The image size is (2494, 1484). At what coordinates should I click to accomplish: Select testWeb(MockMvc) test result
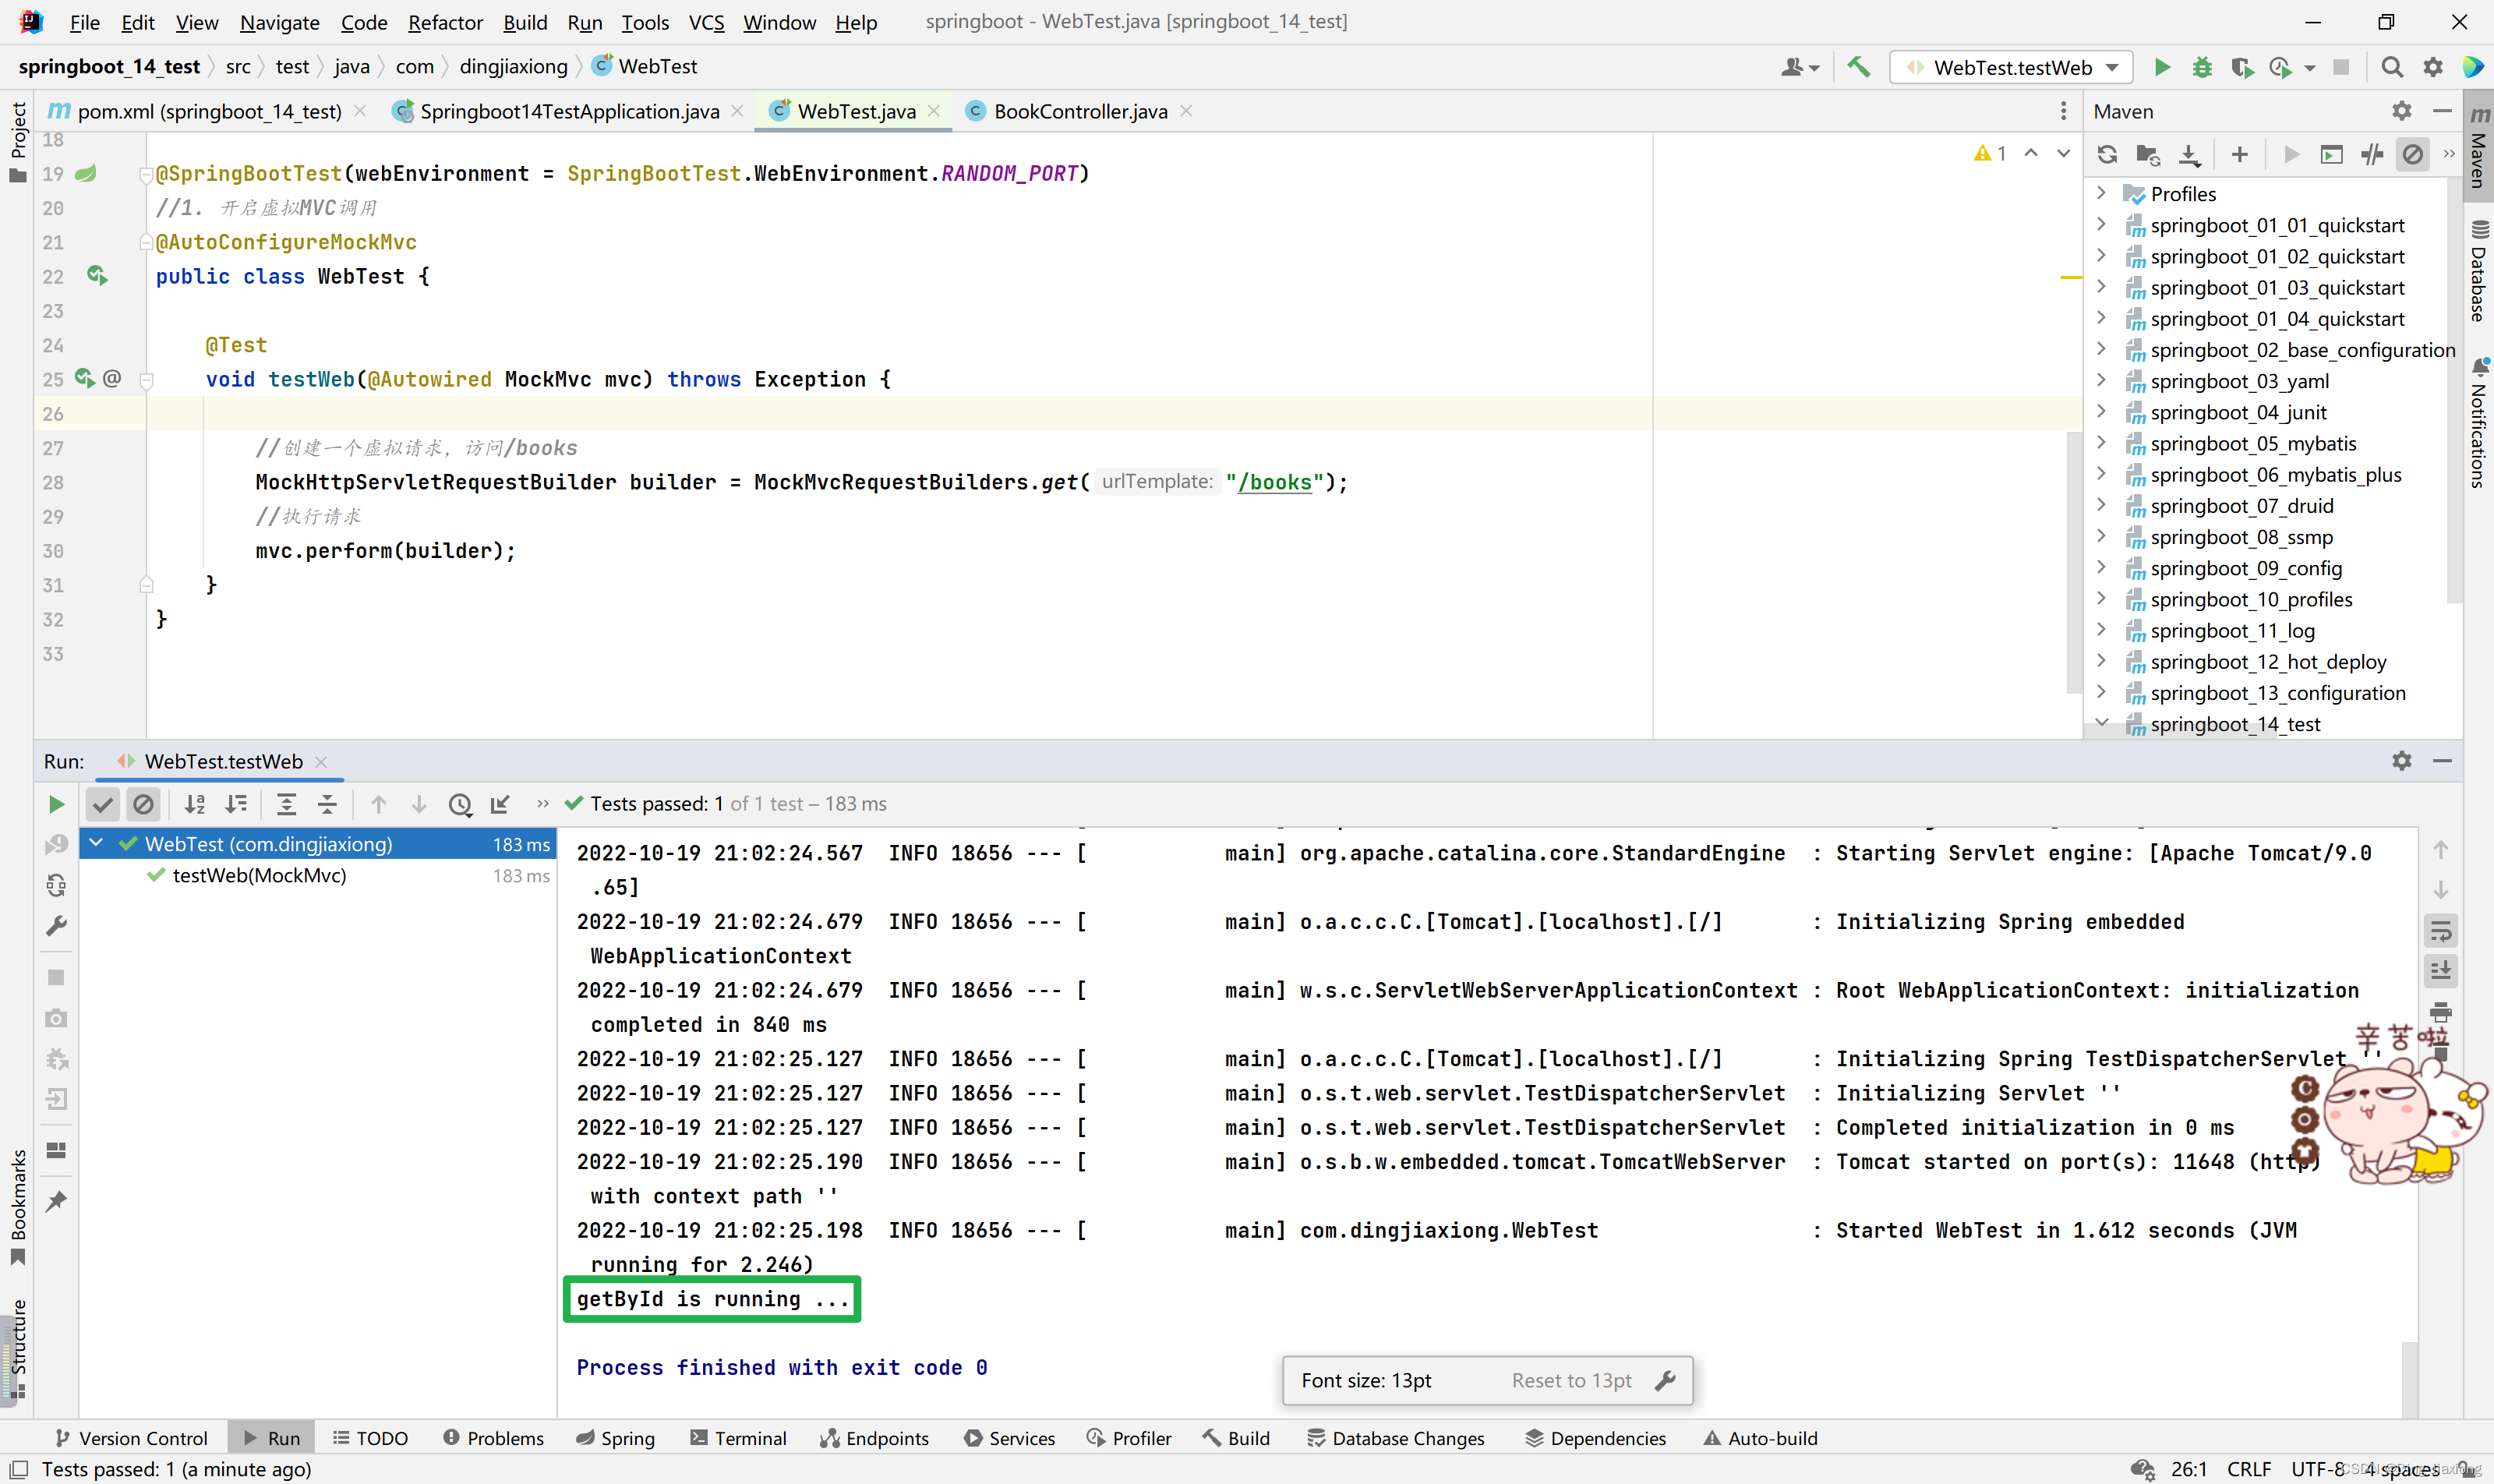click(x=259, y=875)
